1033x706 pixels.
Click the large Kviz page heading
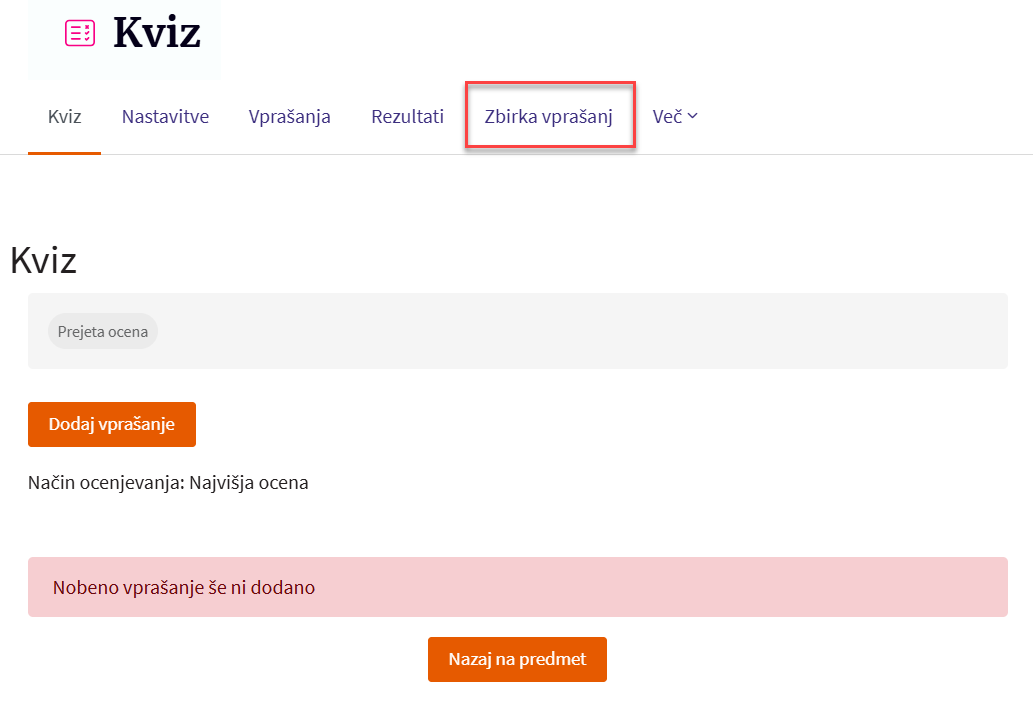(43, 261)
